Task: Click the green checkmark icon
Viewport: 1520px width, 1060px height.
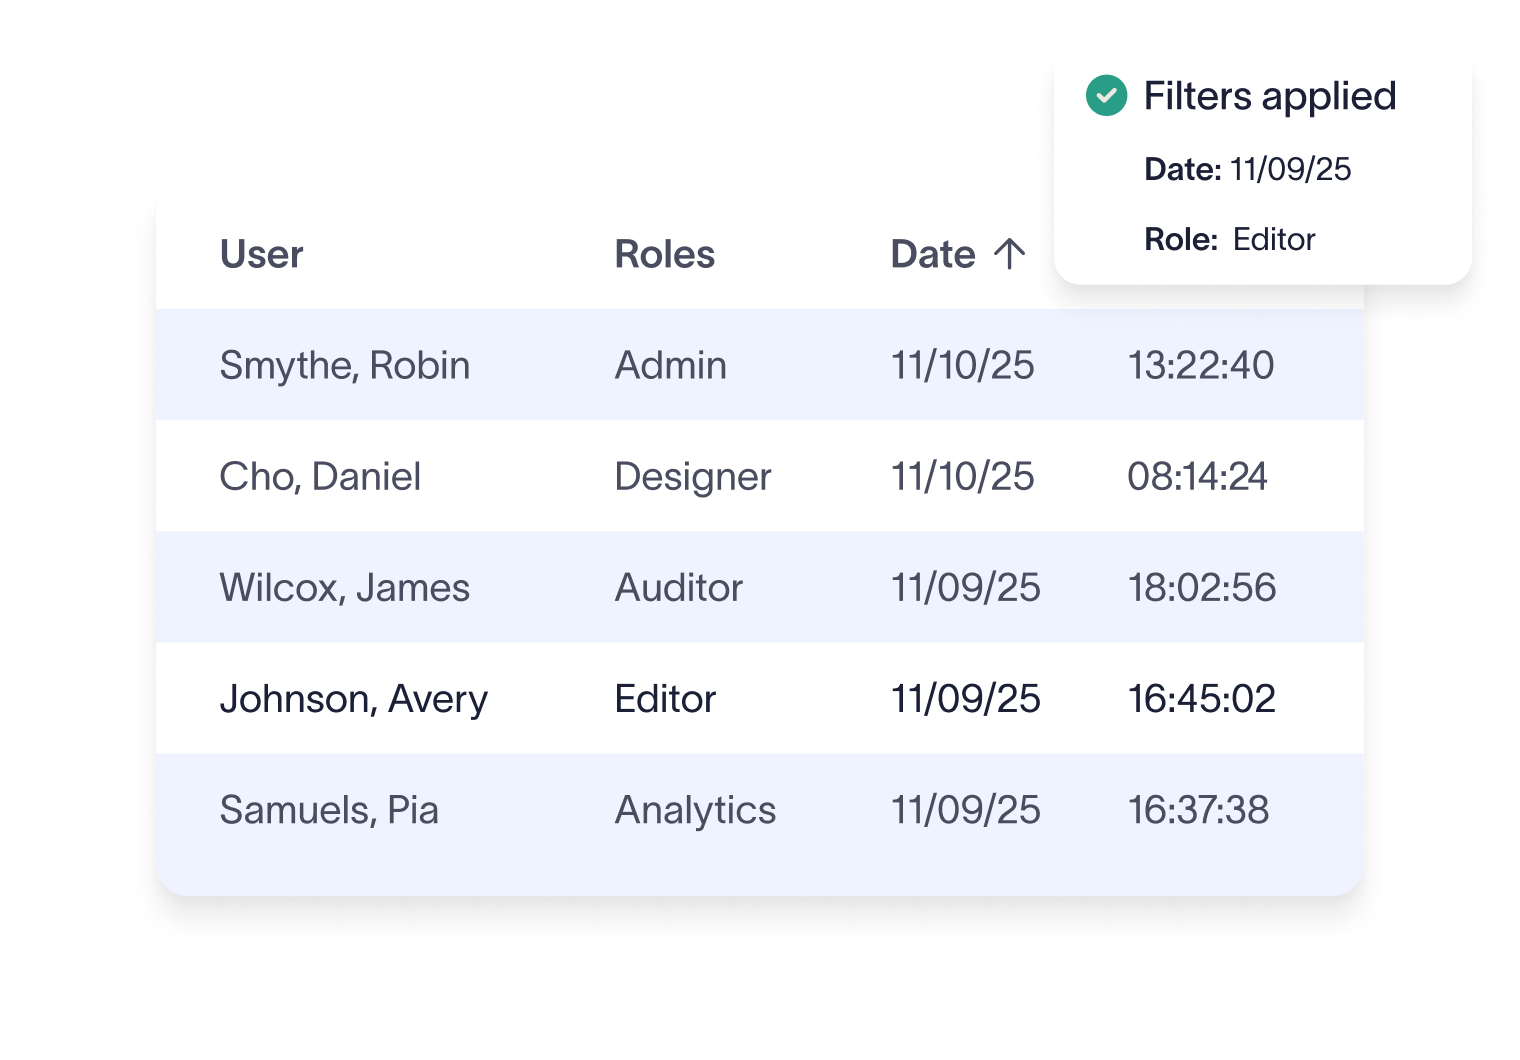Action: (x=1106, y=96)
